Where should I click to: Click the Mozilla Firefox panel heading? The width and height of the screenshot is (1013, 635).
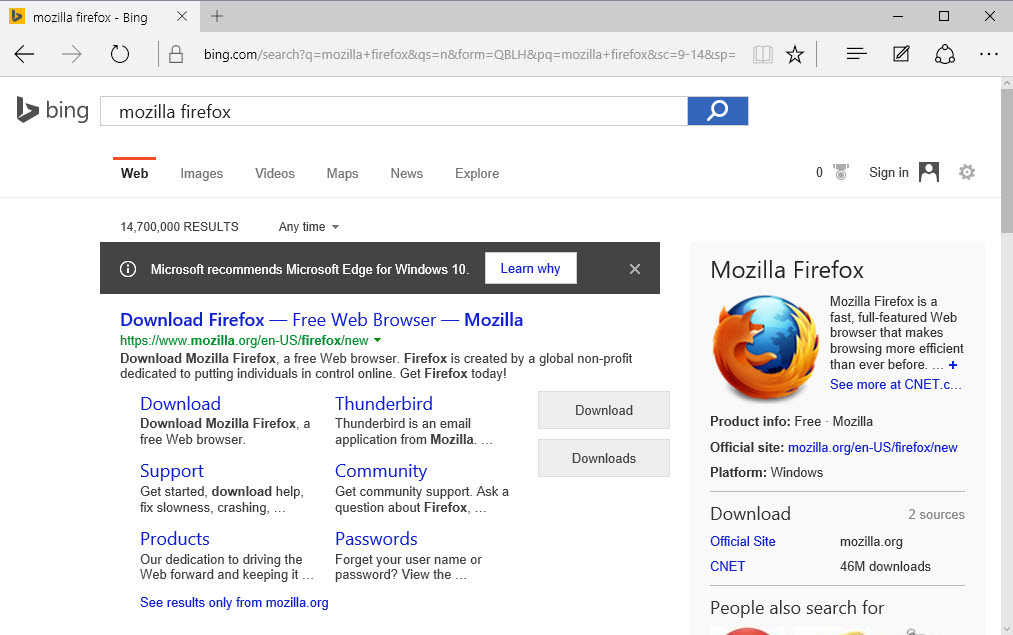coord(787,270)
